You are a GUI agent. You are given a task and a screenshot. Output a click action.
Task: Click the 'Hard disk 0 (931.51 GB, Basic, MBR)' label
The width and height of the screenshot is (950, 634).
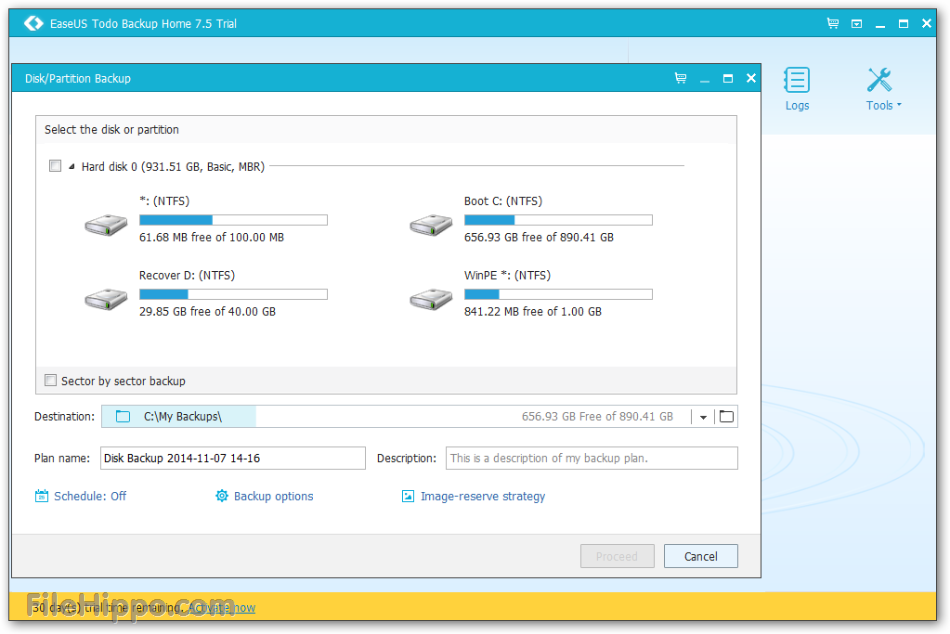173,167
